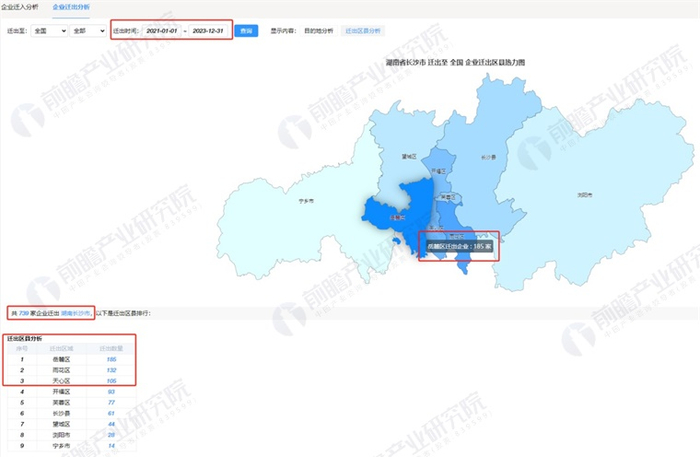The height and width of the screenshot is (457, 700).
Task: Open the count link 132
Action: [x=111, y=370]
